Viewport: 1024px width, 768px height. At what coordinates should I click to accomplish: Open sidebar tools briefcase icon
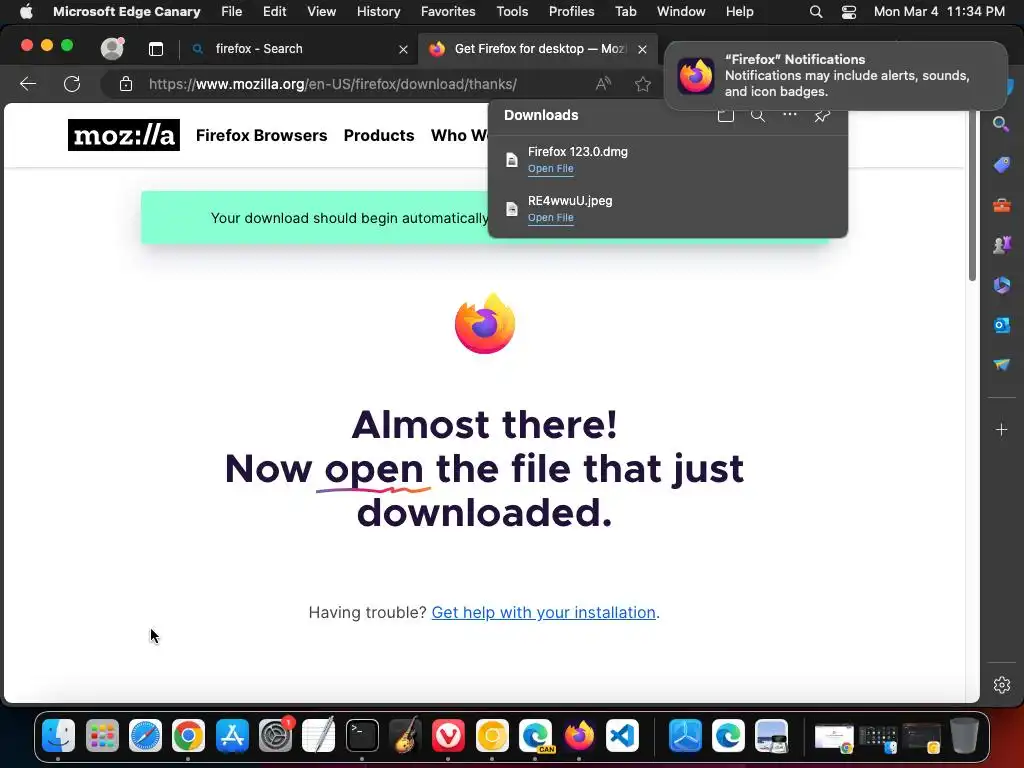(1002, 205)
